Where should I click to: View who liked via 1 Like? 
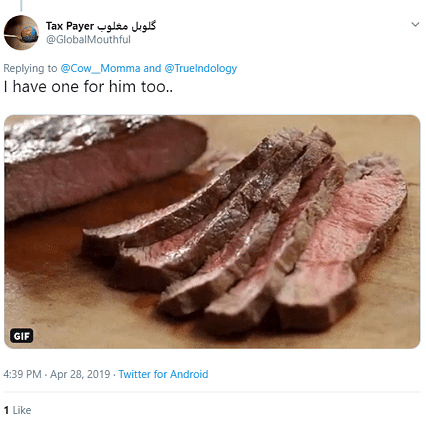[17, 410]
